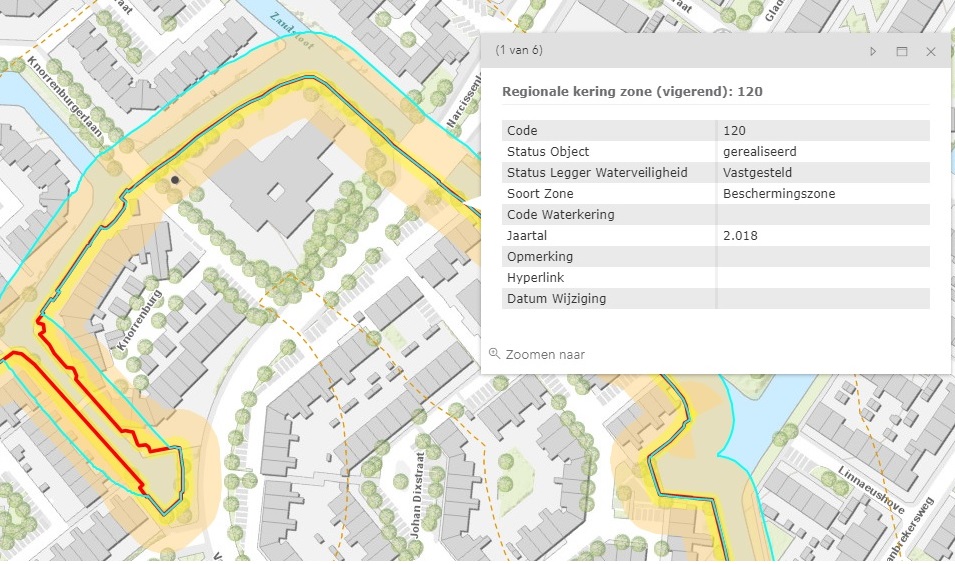
Task: Click the Jaartal field label
Action: (x=527, y=236)
